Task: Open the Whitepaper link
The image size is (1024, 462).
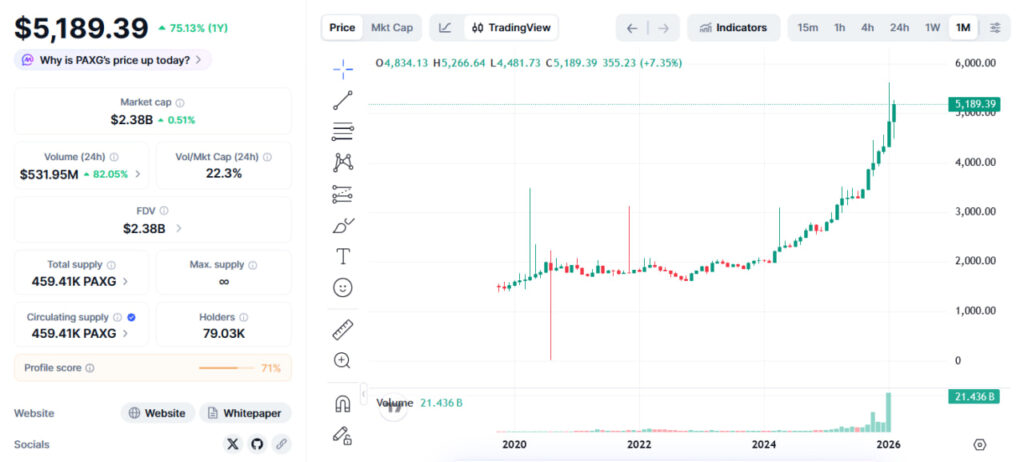Action: coord(245,413)
